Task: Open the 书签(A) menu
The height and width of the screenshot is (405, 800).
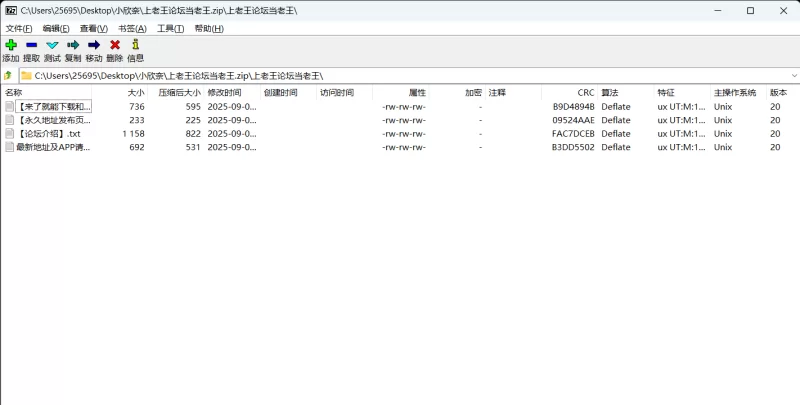Action: (133, 29)
